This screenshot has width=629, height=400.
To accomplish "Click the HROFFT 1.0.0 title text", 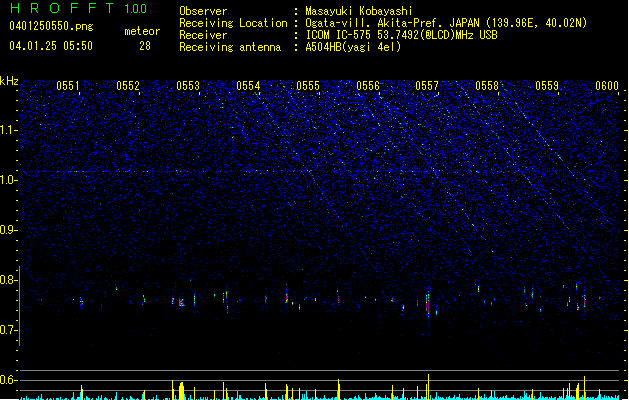I will pos(79,8).
